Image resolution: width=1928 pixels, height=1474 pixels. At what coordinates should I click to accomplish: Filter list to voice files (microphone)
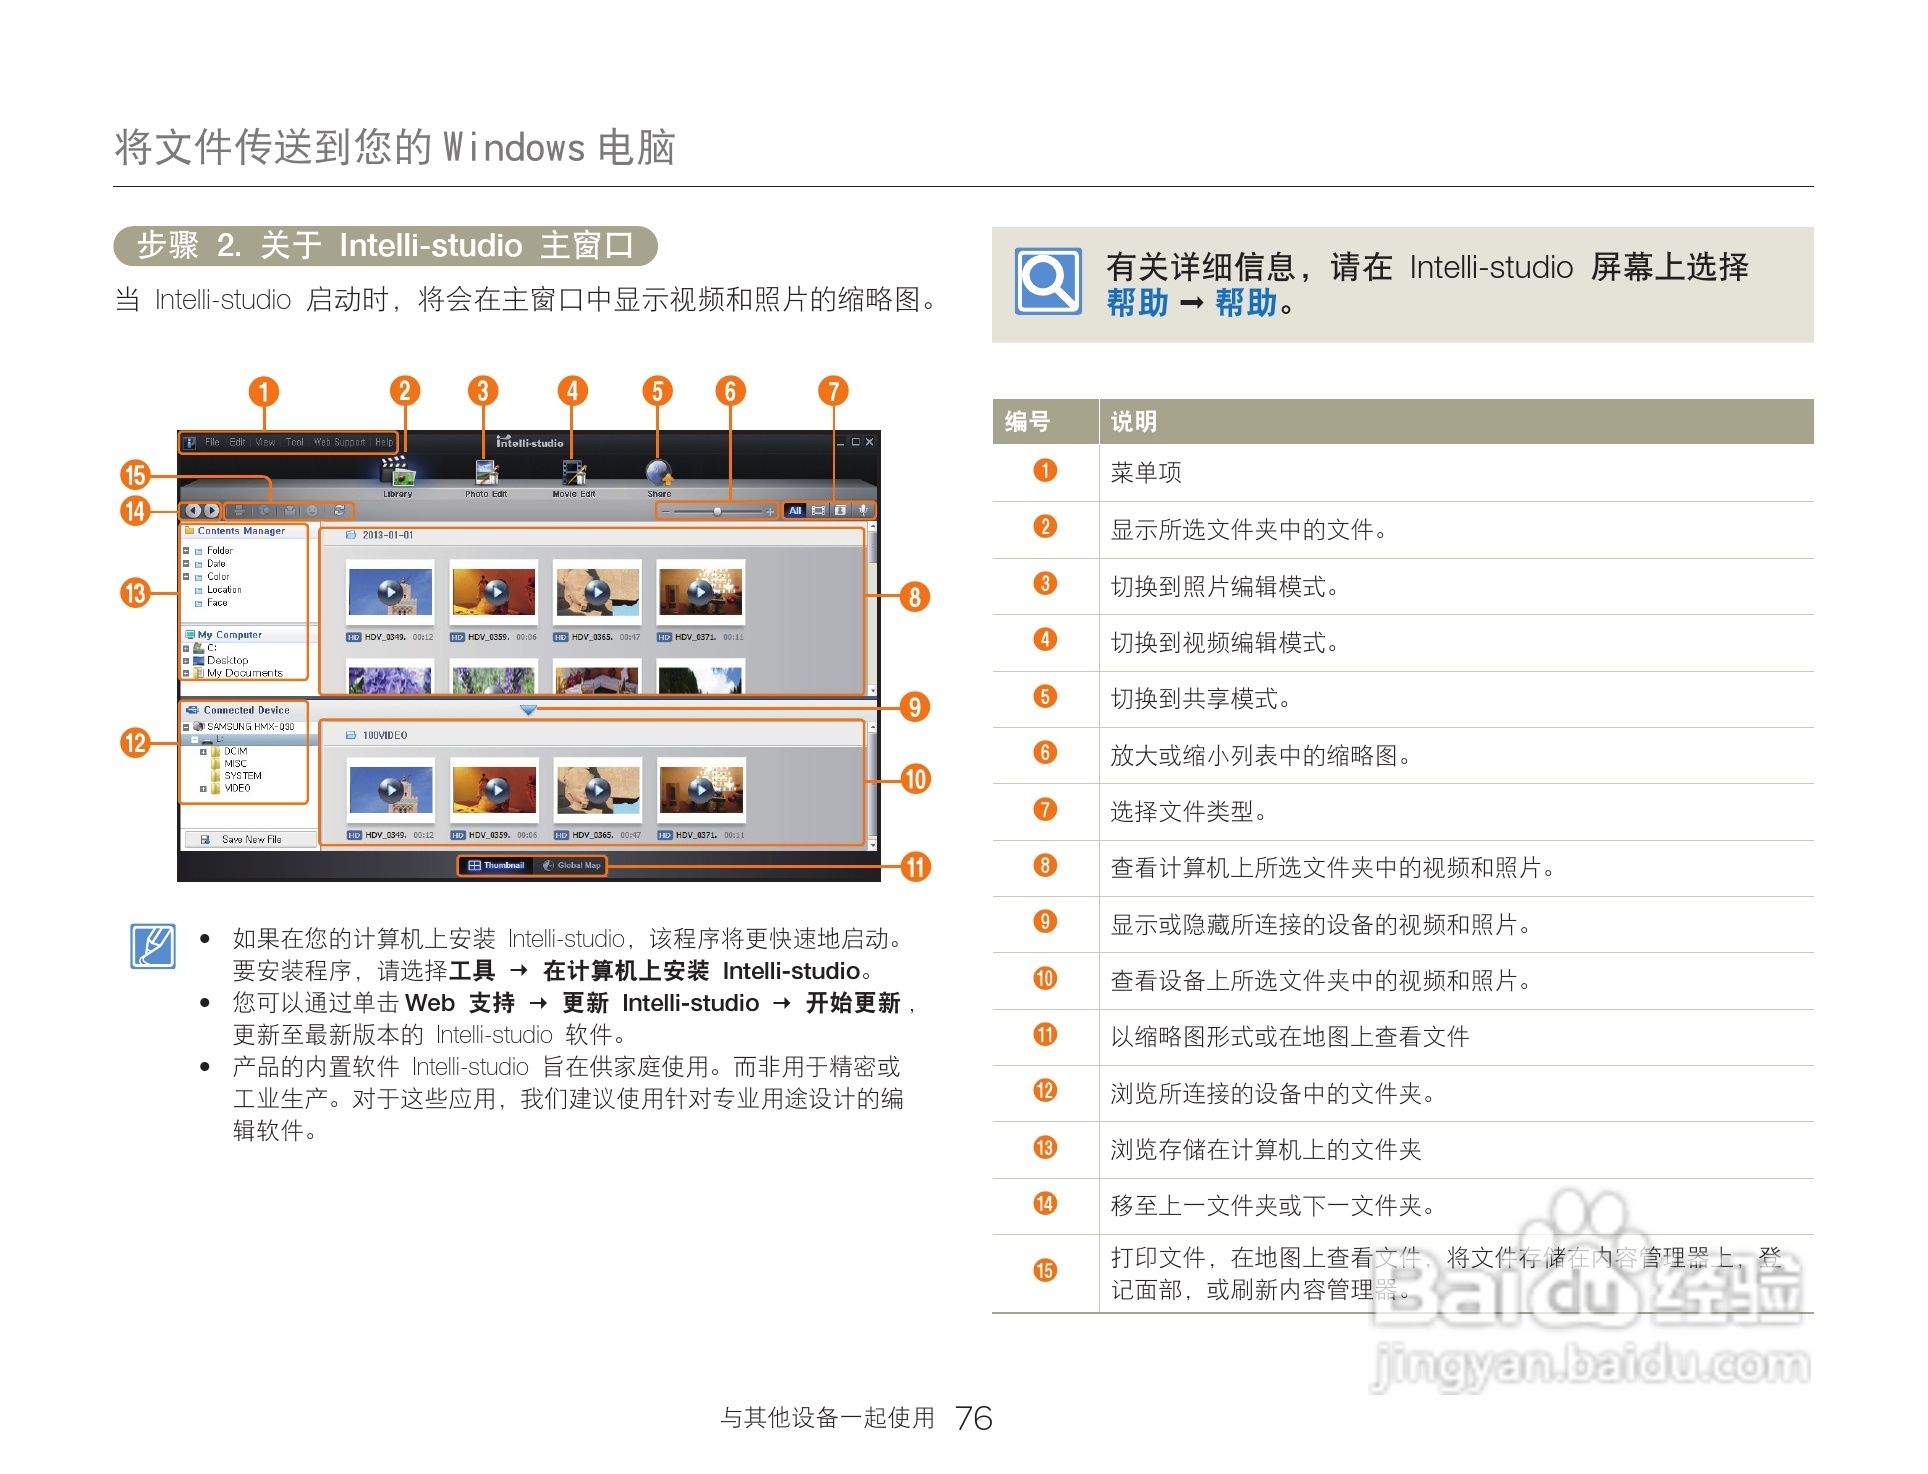(x=863, y=510)
